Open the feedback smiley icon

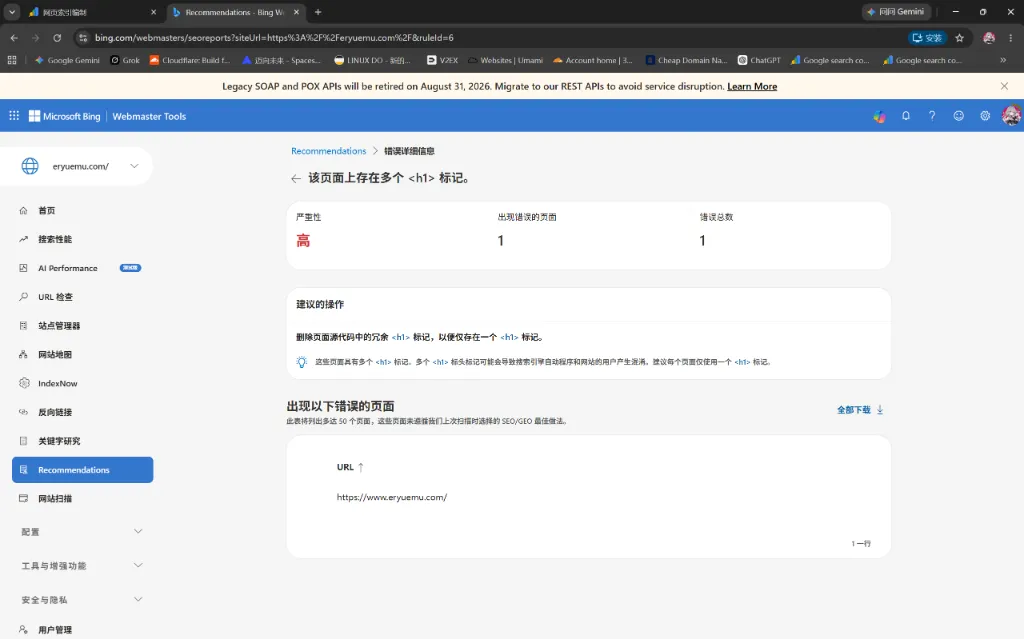959,116
